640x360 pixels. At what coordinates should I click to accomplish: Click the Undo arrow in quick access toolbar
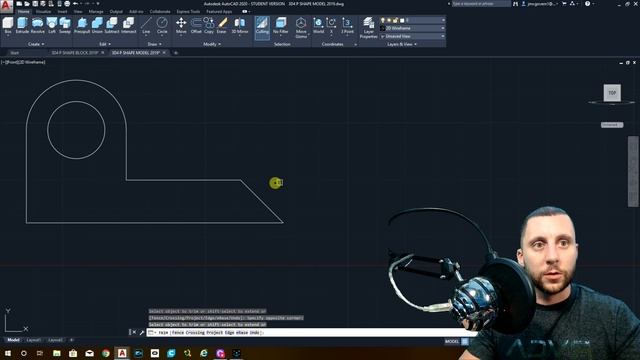tap(75, 4)
